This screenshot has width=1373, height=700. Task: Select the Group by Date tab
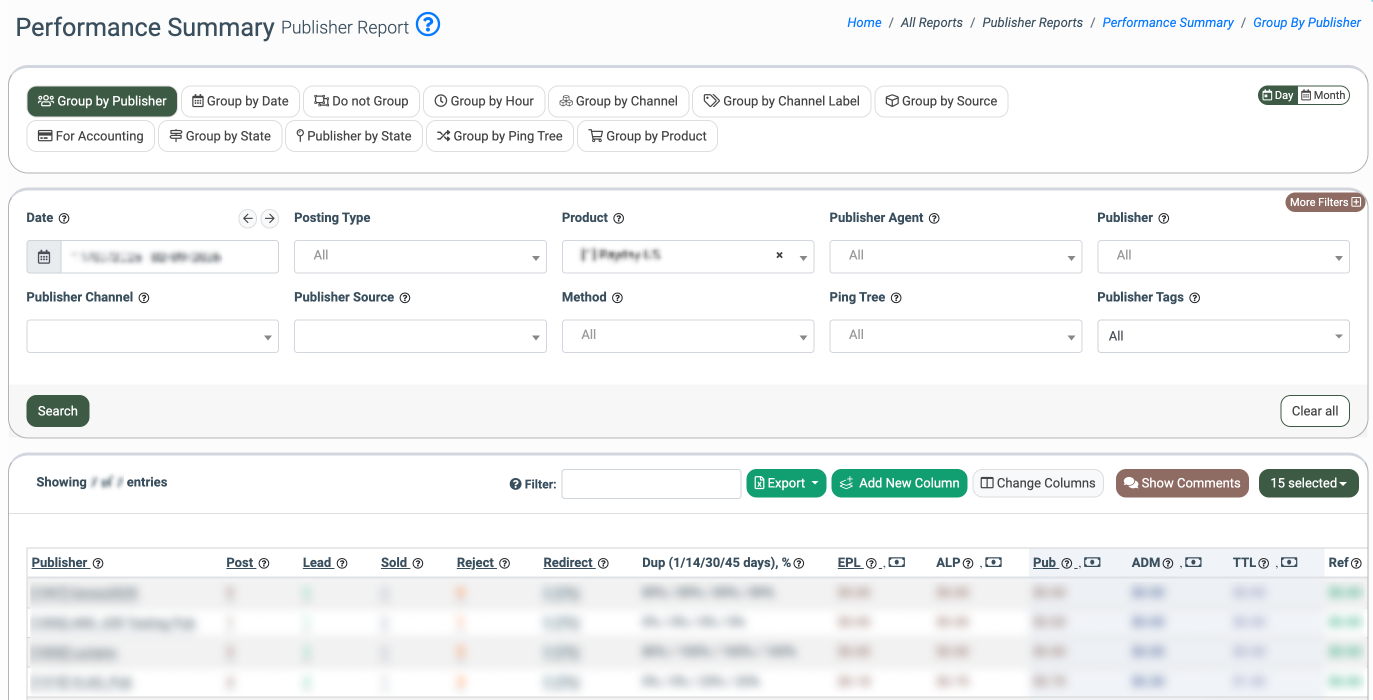(240, 101)
